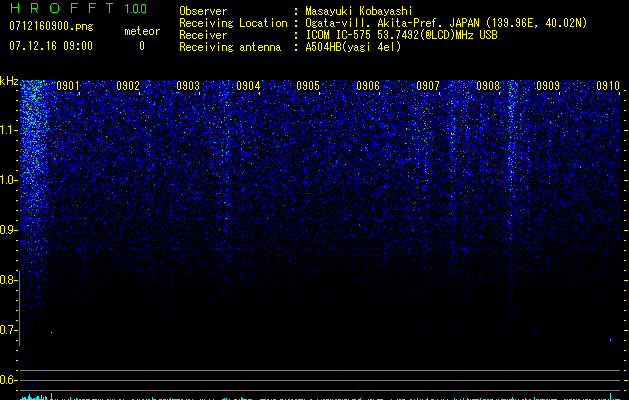Click the meteor label
This screenshot has height=400, width=629.
142,31
